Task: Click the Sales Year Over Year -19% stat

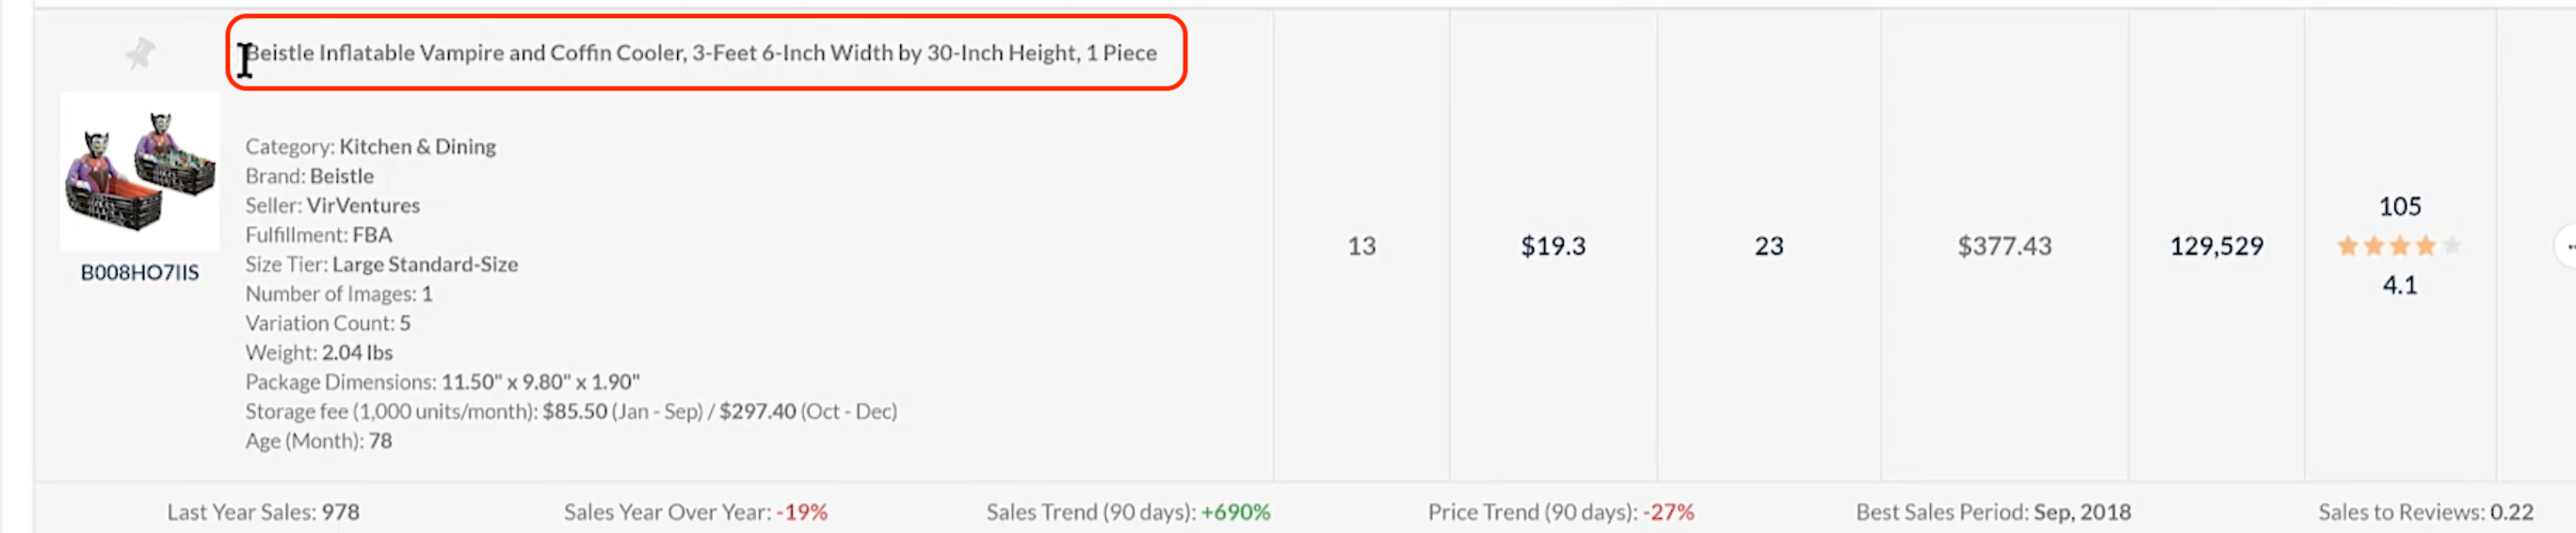Action: click(x=695, y=512)
